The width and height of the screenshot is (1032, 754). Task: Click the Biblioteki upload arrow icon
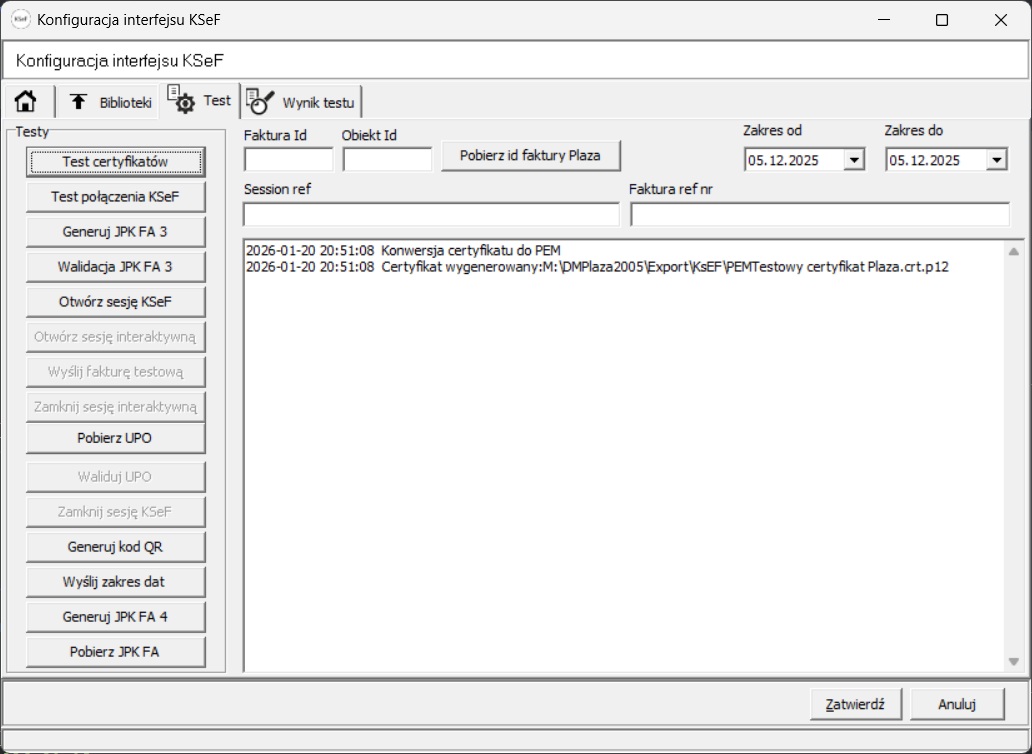(x=78, y=102)
